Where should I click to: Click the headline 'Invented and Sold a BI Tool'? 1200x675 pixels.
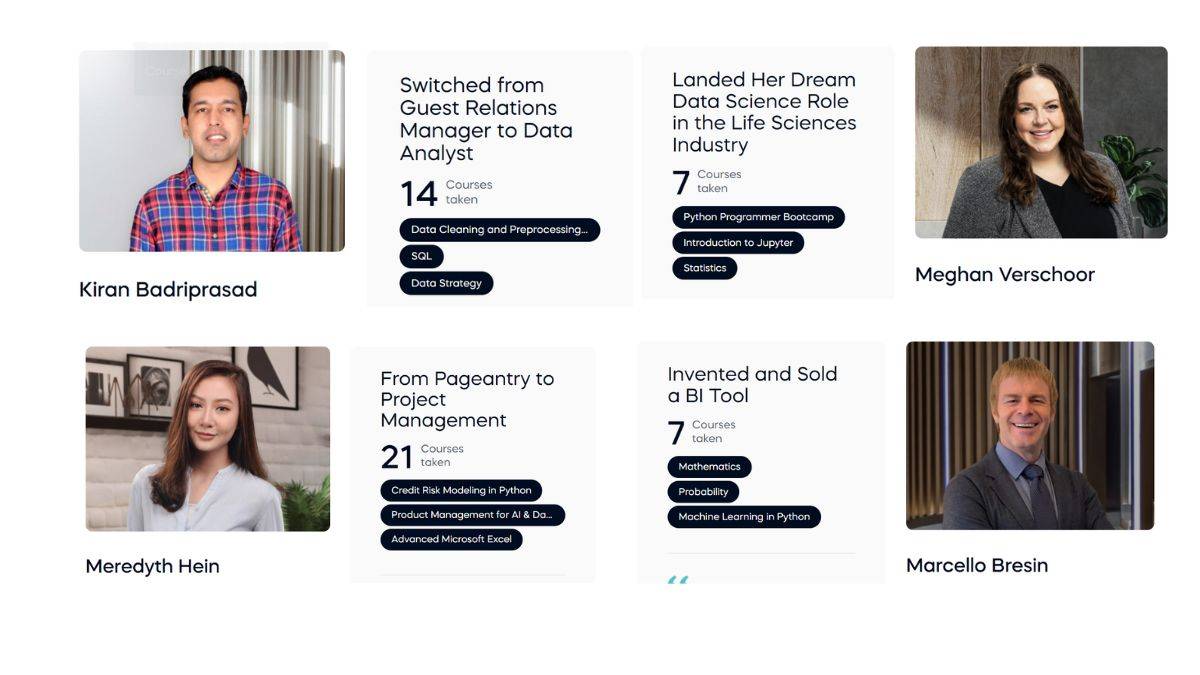point(752,384)
